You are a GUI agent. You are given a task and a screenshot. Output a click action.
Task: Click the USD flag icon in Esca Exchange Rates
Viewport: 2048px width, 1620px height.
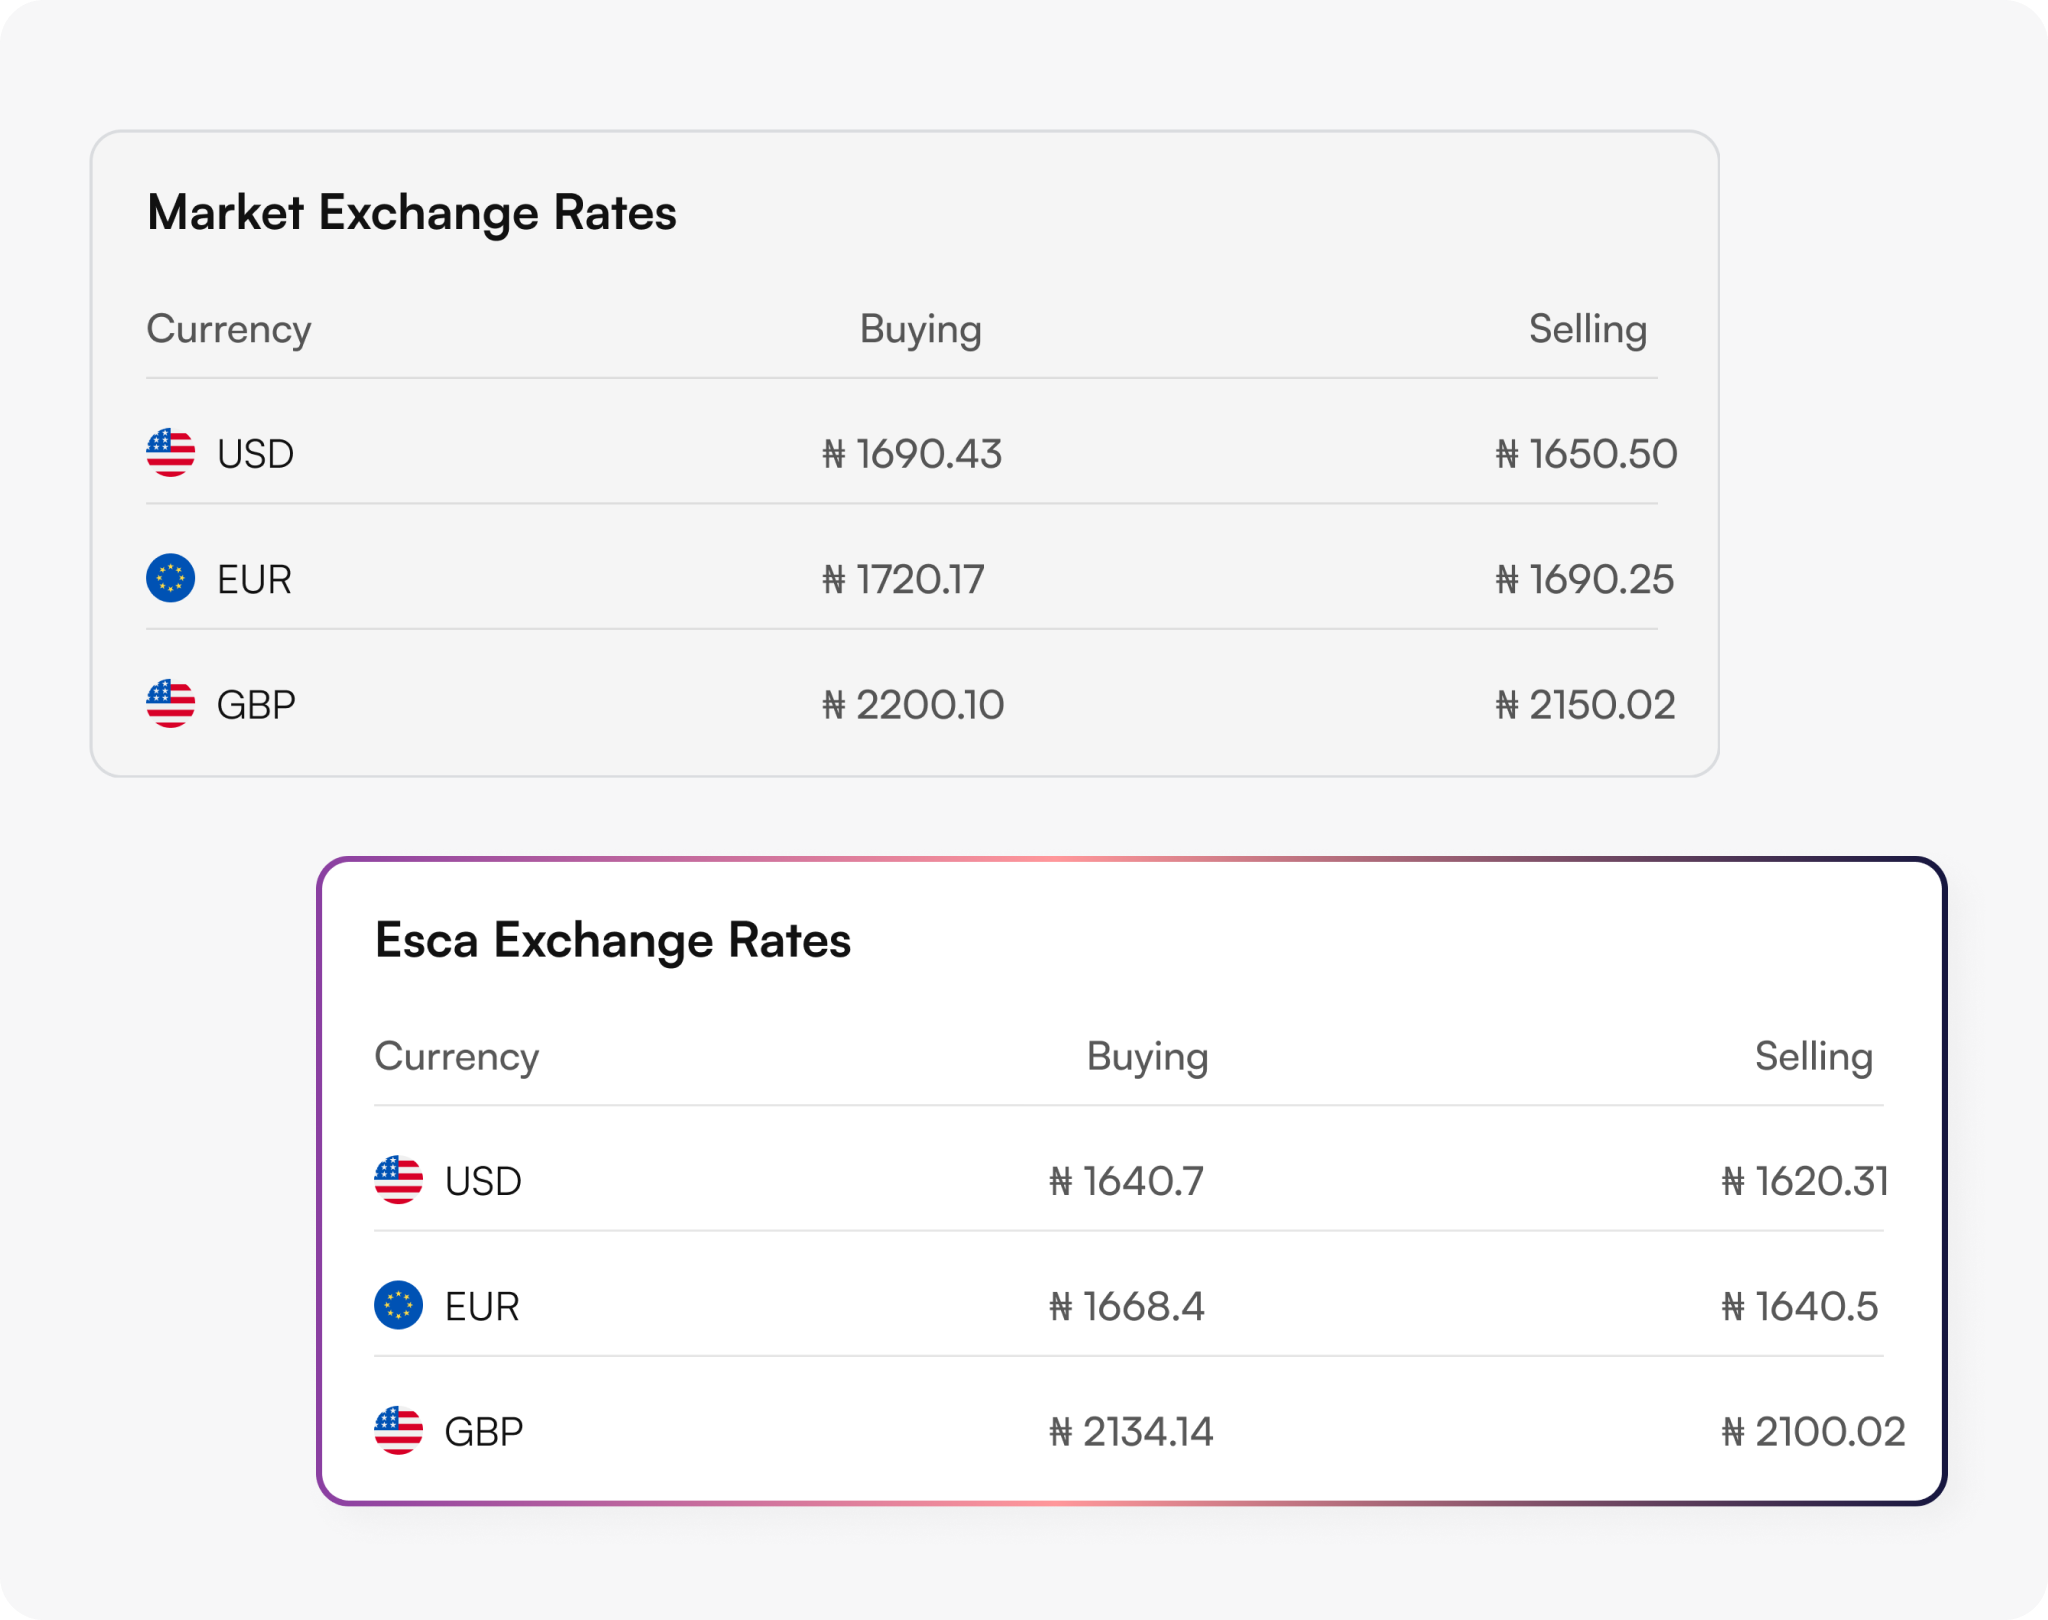[397, 1181]
